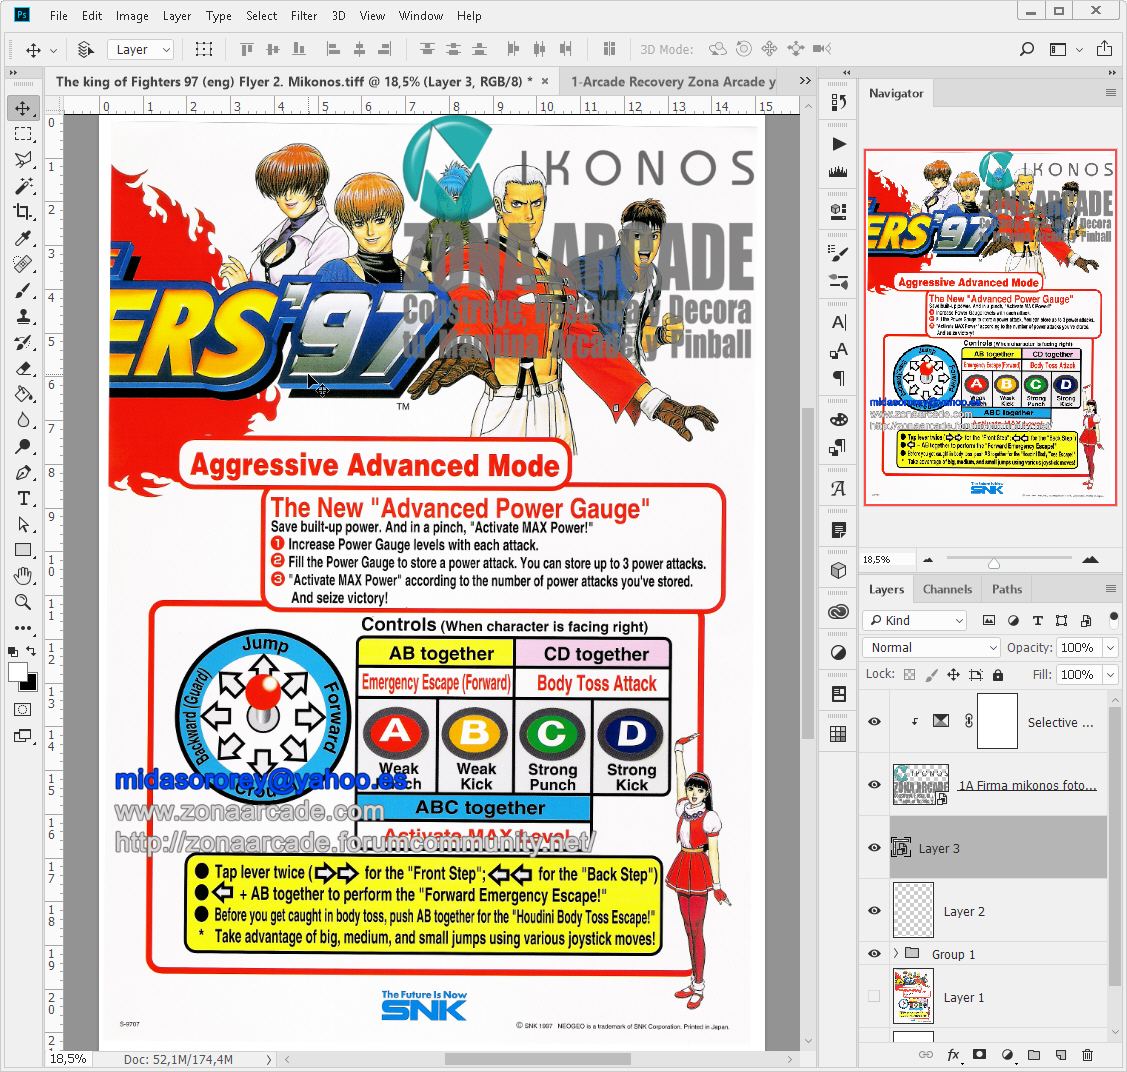This screenshot has height=1072, width=1127.
Task: Select the Pen tool
Action: tap(23, 472)
